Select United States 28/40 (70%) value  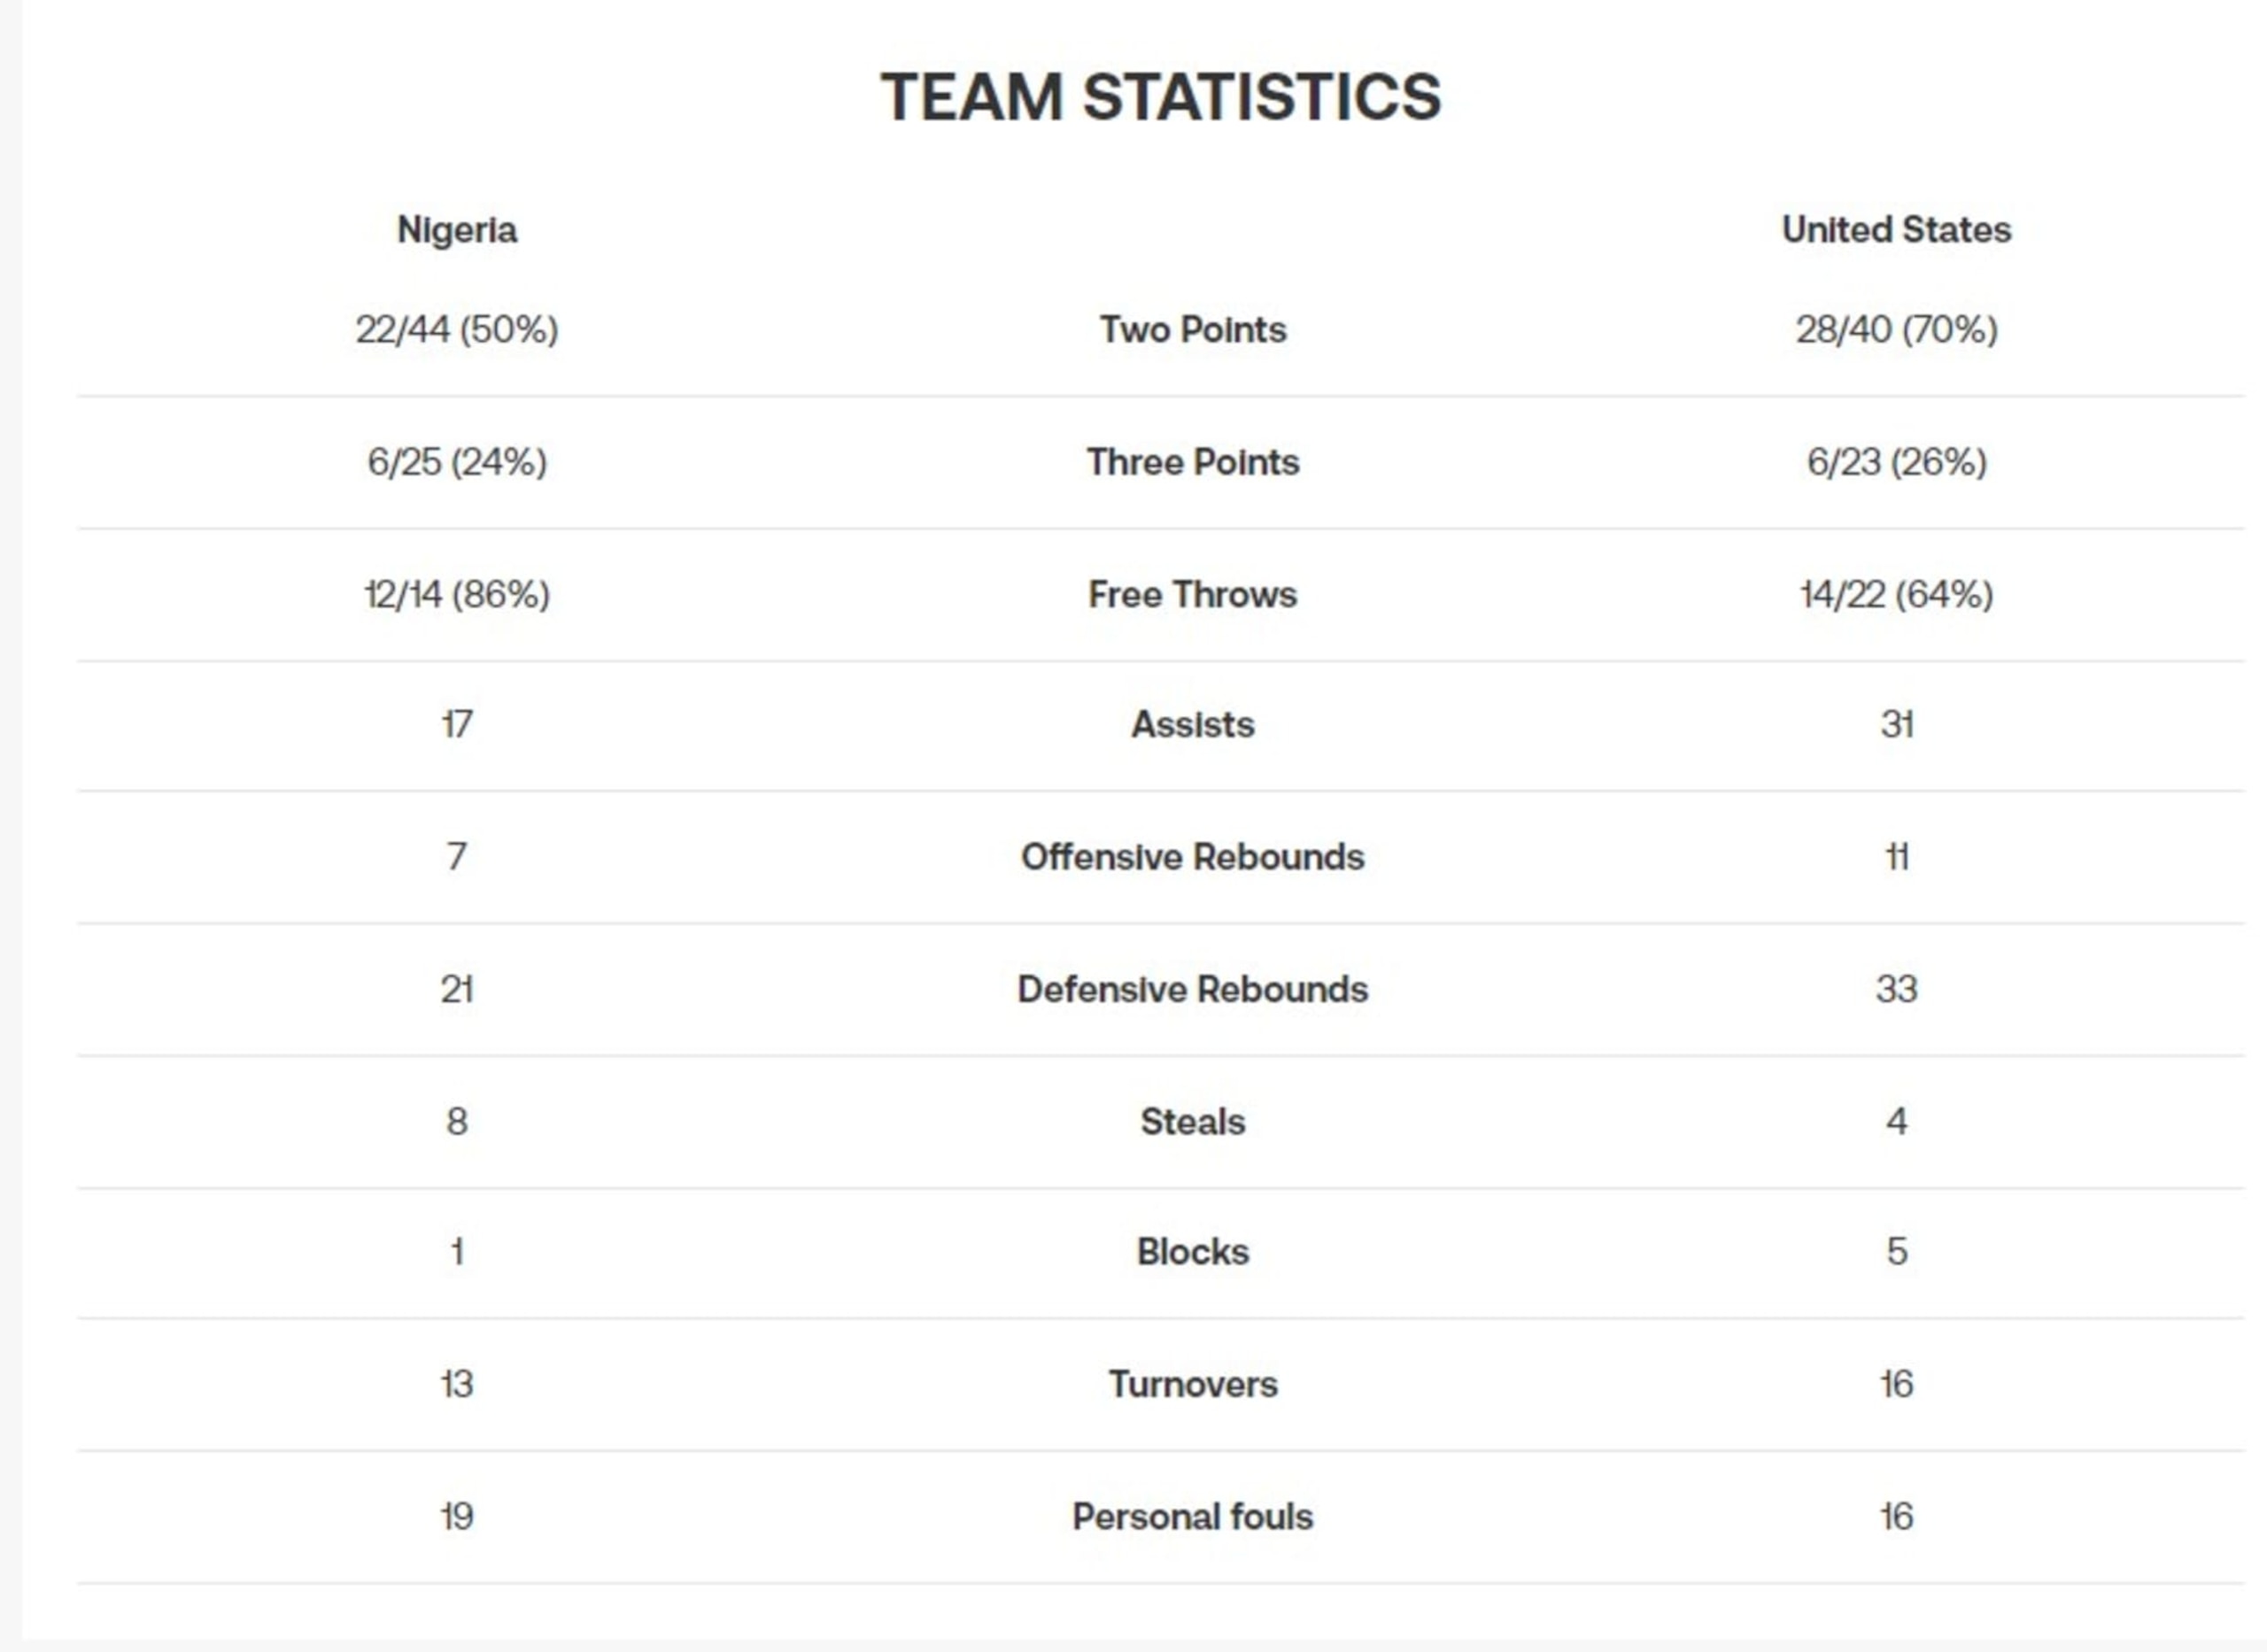click(x=1896, y=329)
